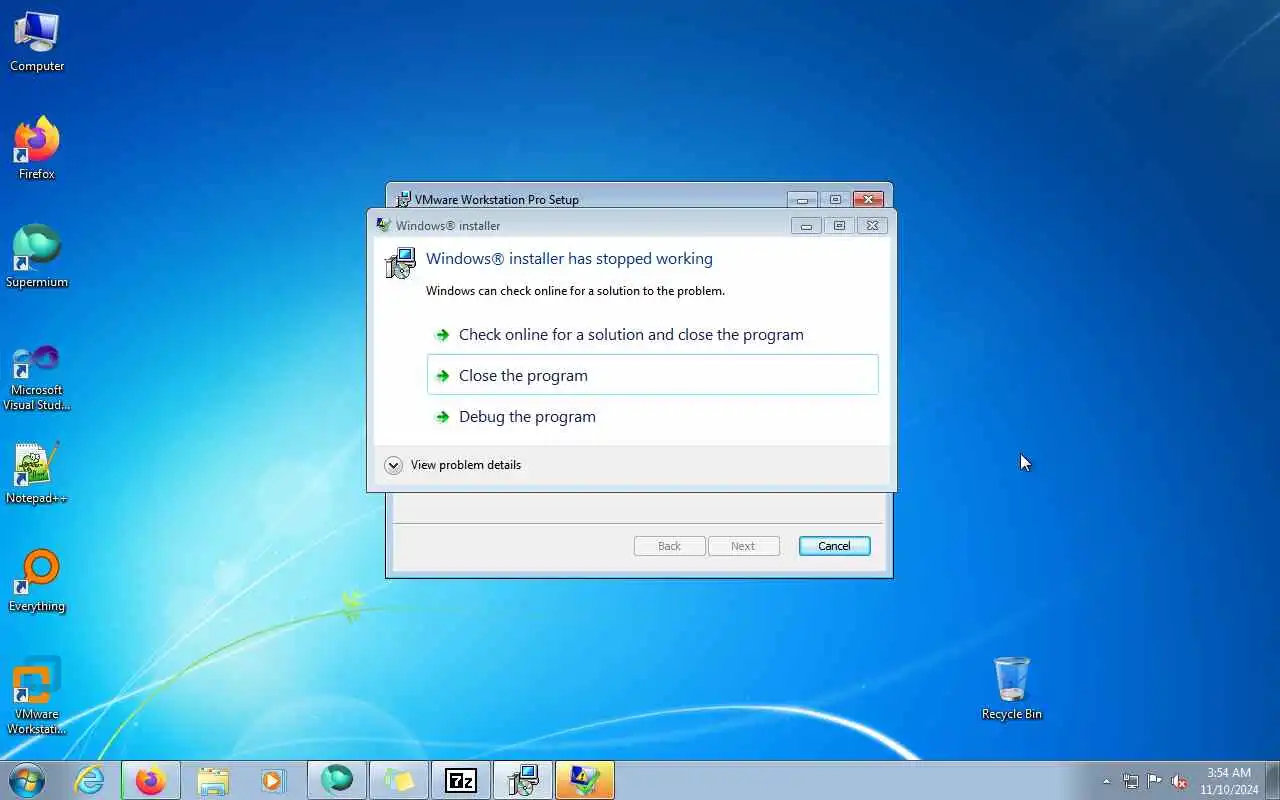This screenshot has width=1280, height=800.
Task: Select Check online for a solution option
Action: click(652, 334)
